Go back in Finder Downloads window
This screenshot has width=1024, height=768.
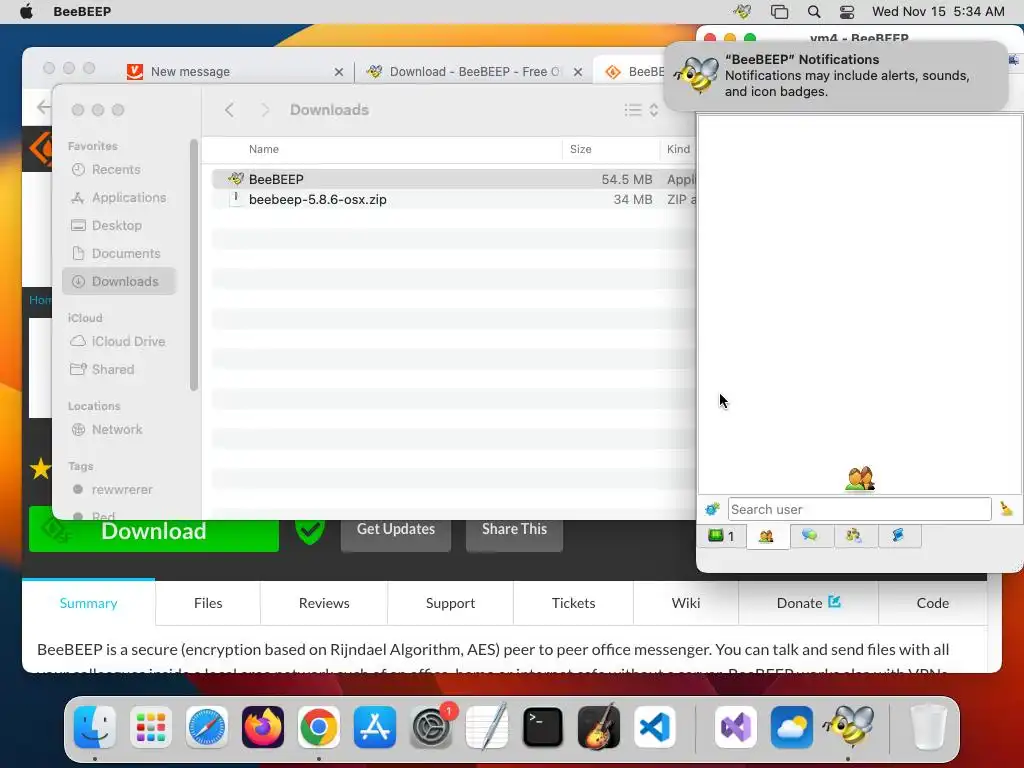tap(229, 110)
